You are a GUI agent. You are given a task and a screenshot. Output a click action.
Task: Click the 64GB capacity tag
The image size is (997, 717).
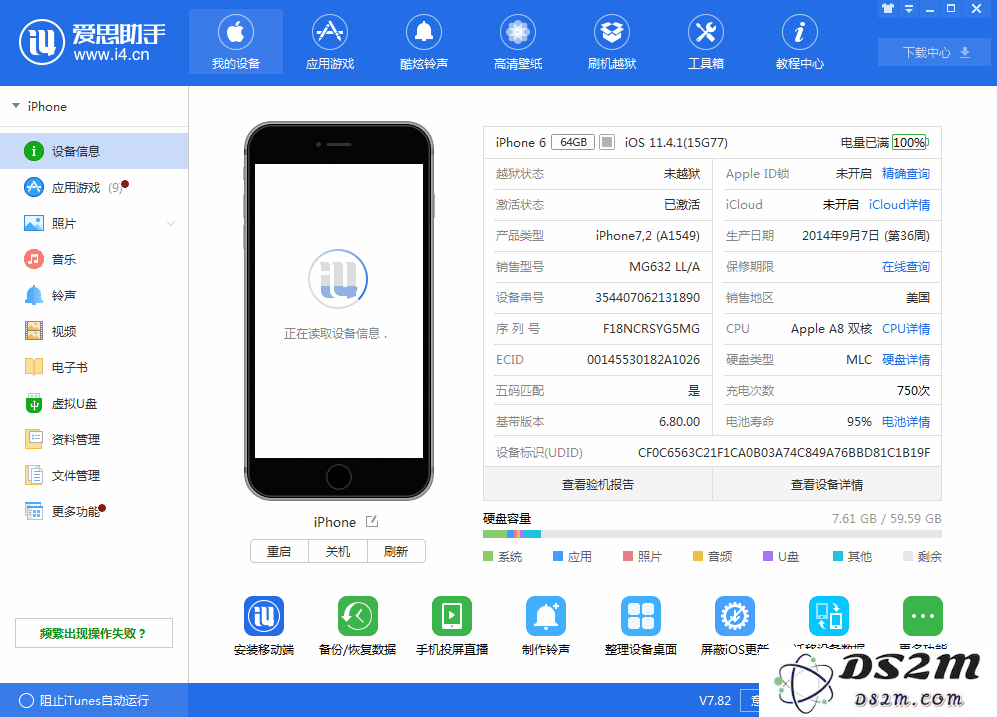[x=573, y=142]
